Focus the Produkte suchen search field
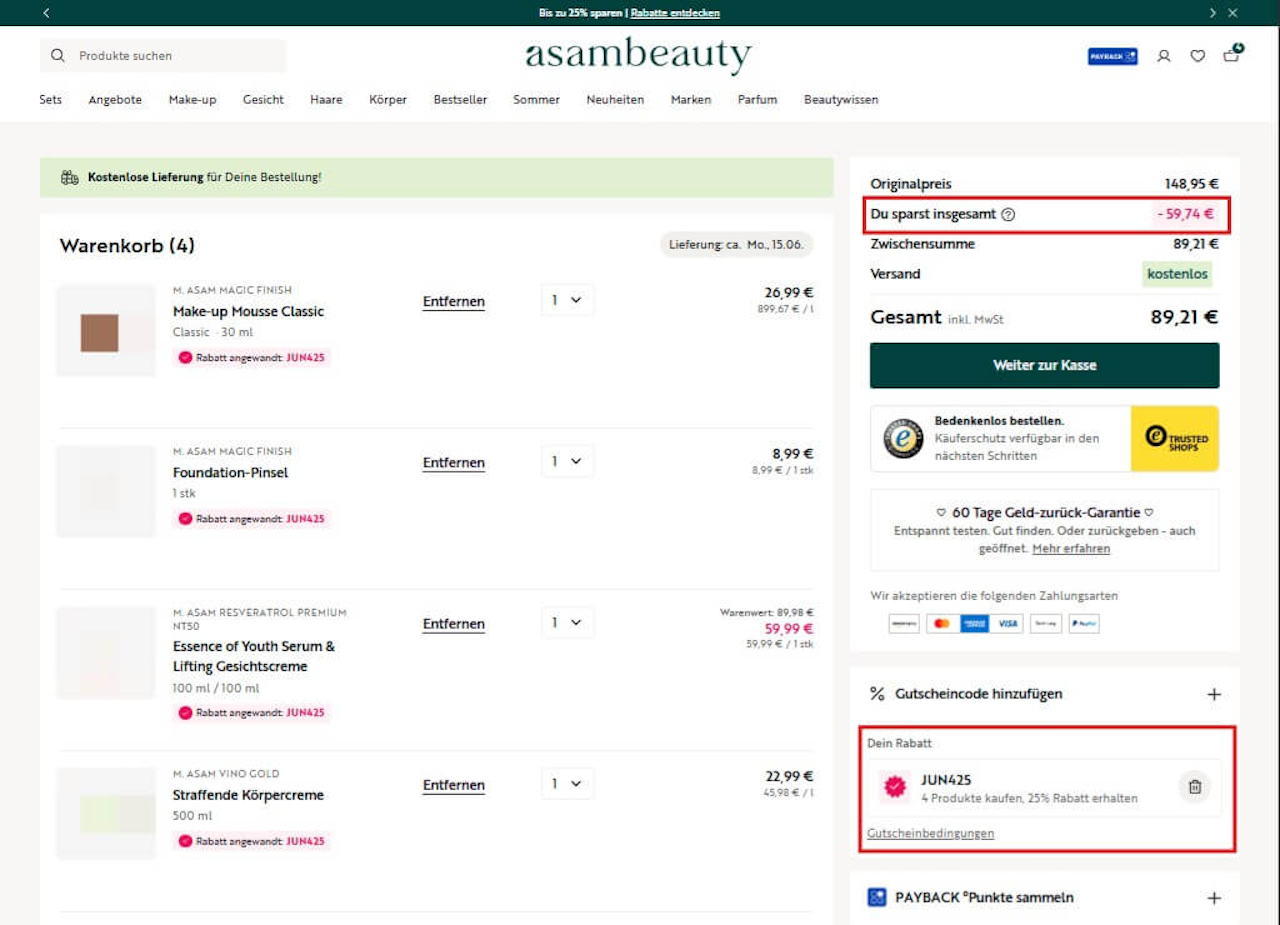Image resolution: width=1280 pixels, height=925 pixels. (x=163, y=56)
